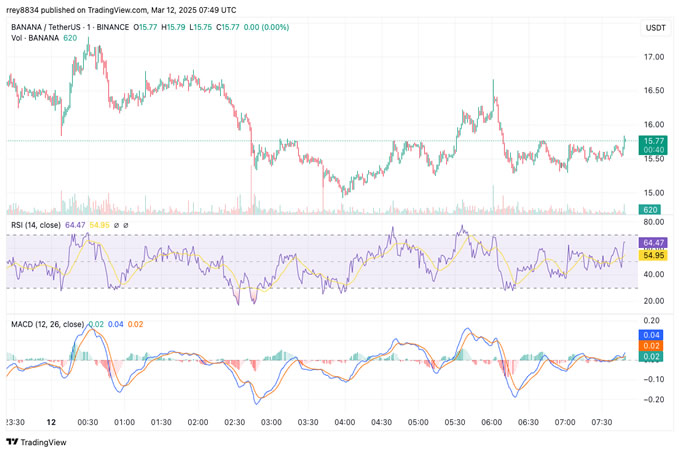The image size is (680, 453).
Task: Click the green 15.77 current price tag
Action: (x=654, y=141)
